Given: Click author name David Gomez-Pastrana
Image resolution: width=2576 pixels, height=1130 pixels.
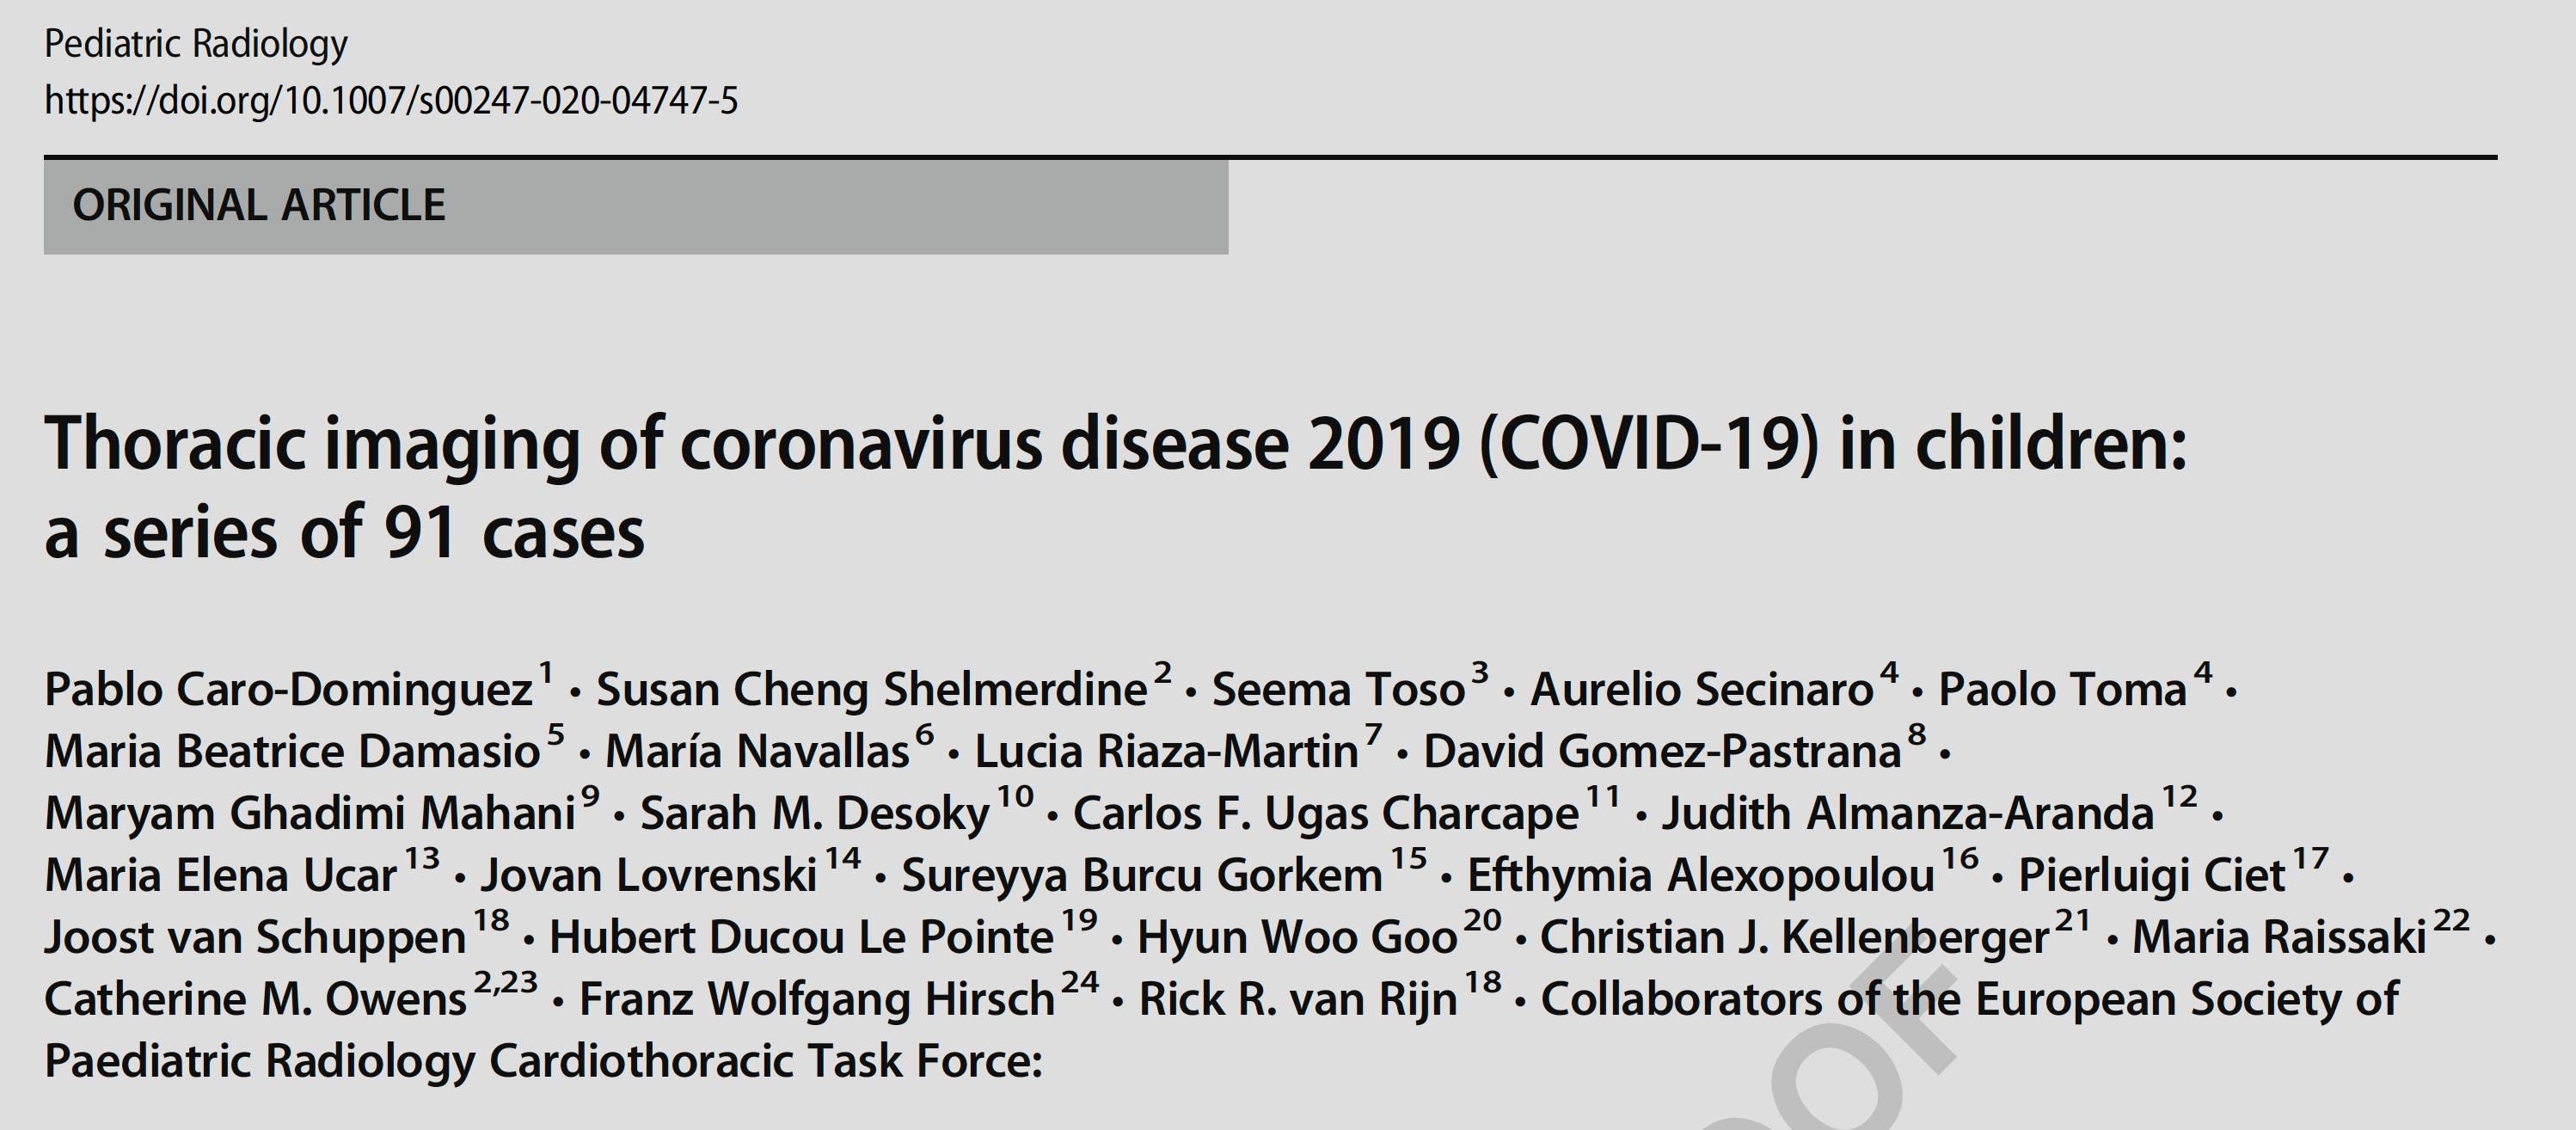Looking at the screenshot, I should point(1662,752).
